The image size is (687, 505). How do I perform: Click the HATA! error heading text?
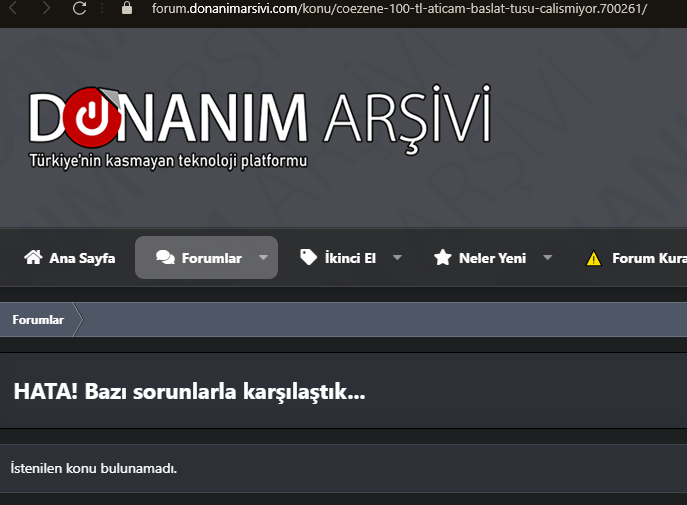(189, 391)
